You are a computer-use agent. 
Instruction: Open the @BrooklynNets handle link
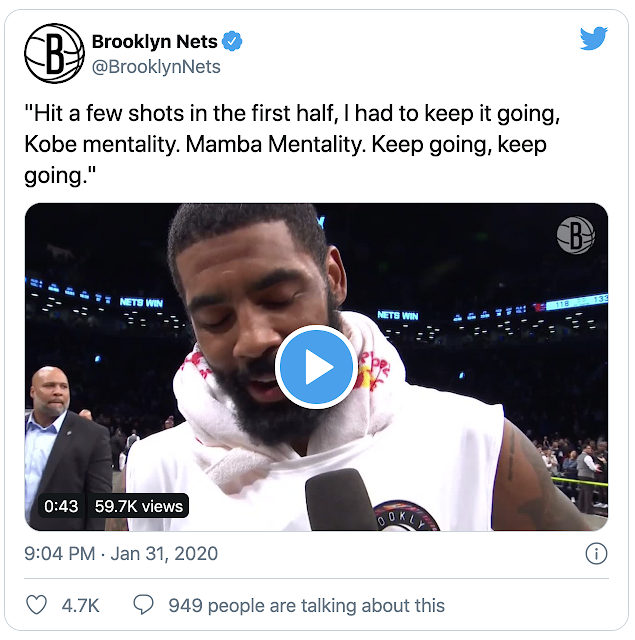tap(156, 67)
